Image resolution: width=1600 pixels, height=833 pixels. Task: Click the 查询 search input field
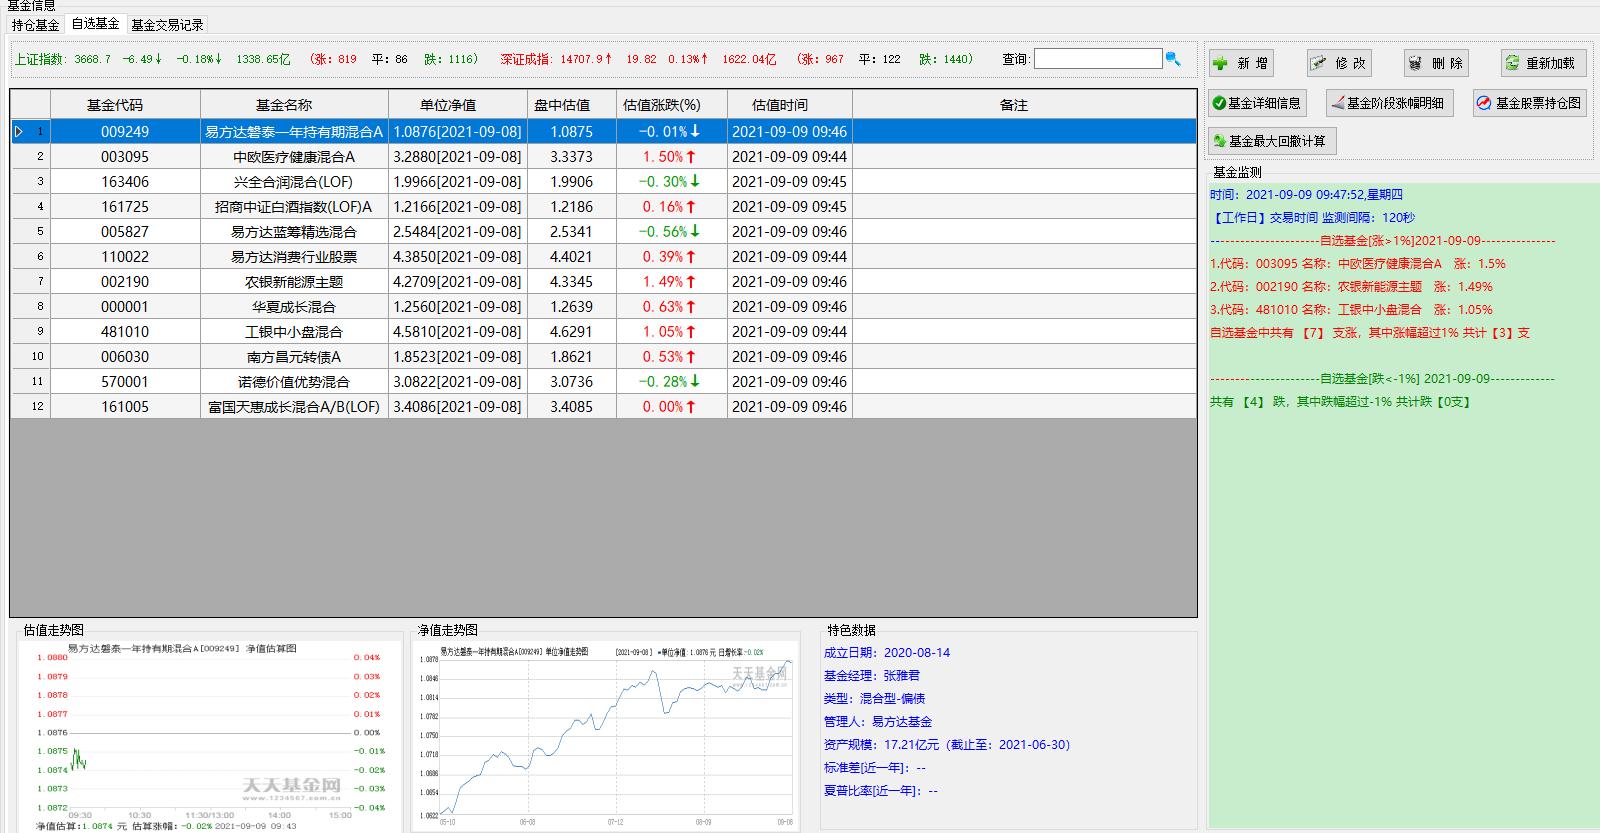tap(1098, 59)
